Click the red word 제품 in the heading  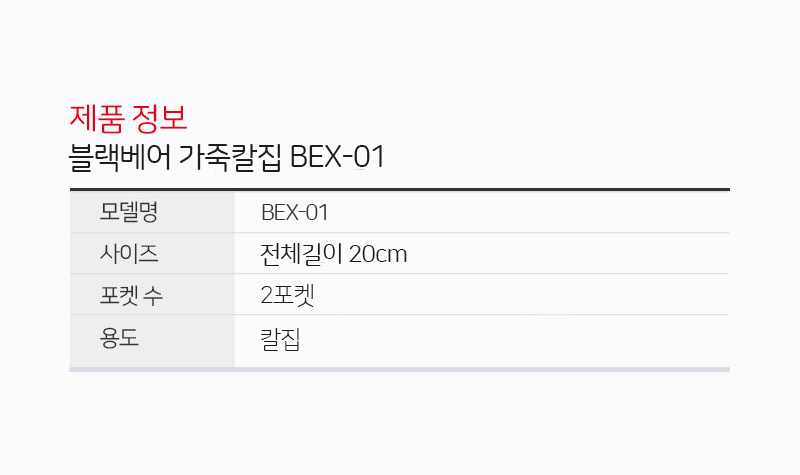[97, 118]
